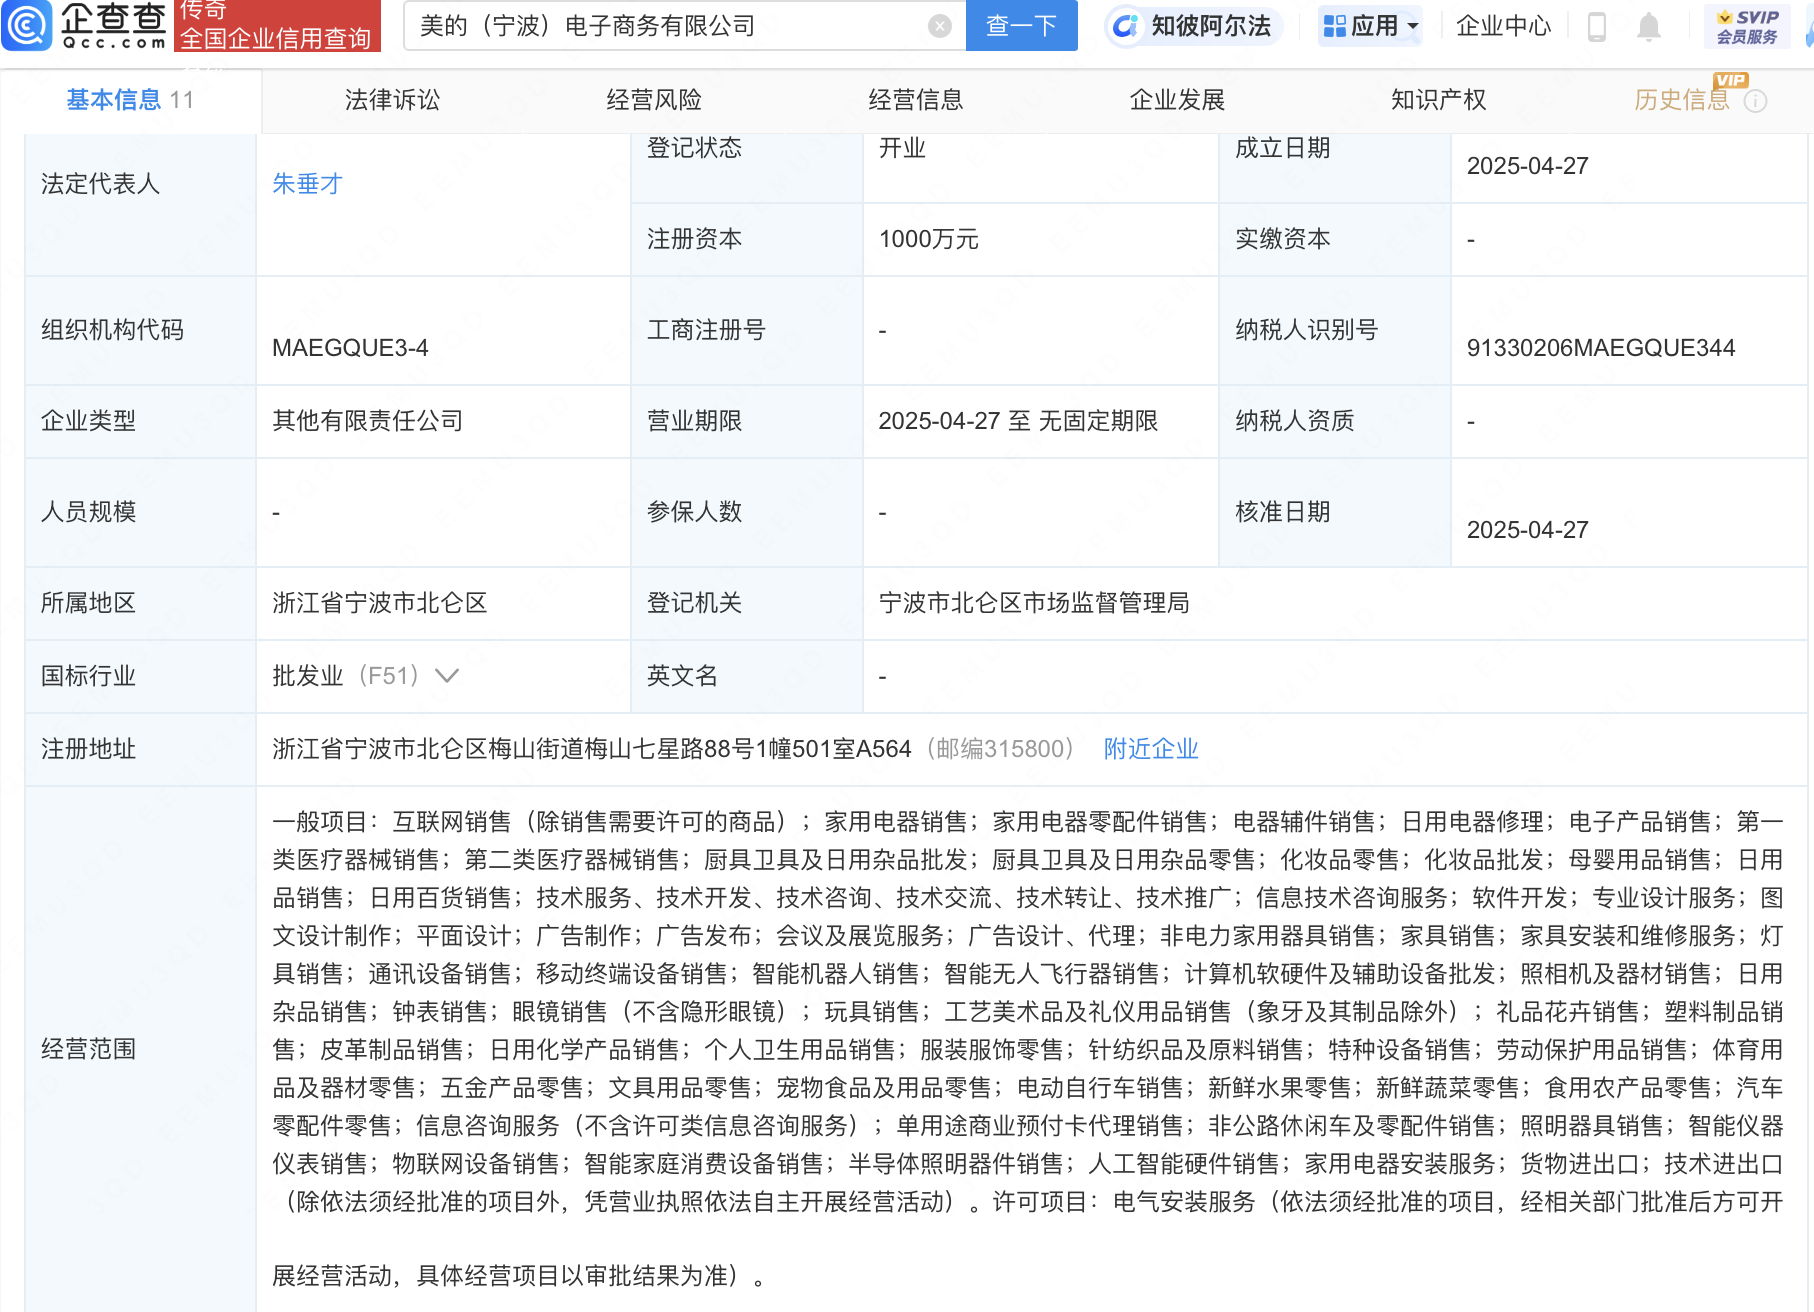Click the info icon beside 历史信息
Image resolution: width=1814 pixels, height=1312 pixels.
(x=1756, y=101)
